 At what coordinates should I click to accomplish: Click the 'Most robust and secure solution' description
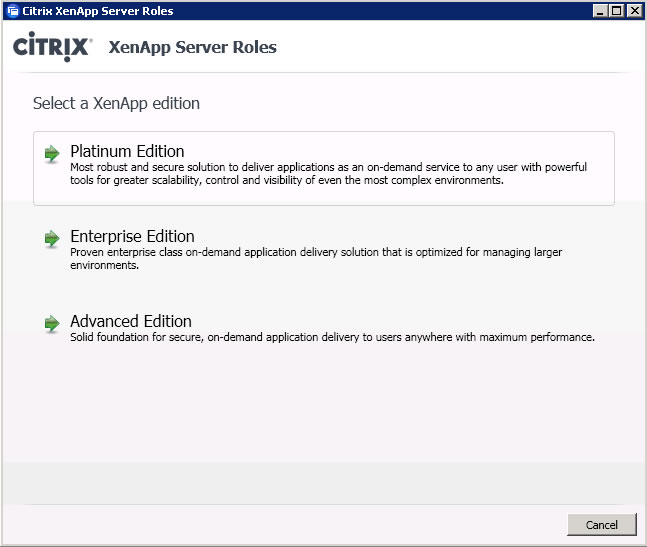tap(328, 174)
